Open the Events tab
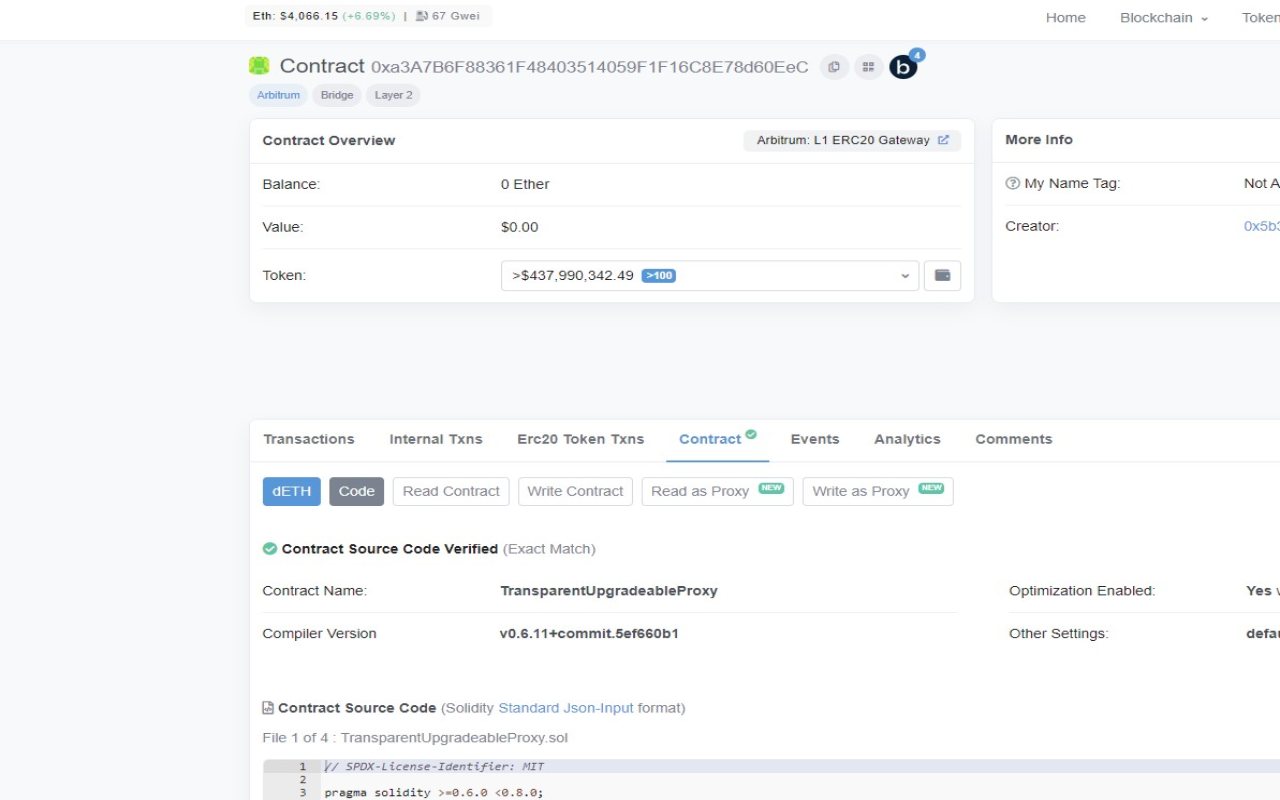Viewport: 1280px width, 800px height. 815,439
